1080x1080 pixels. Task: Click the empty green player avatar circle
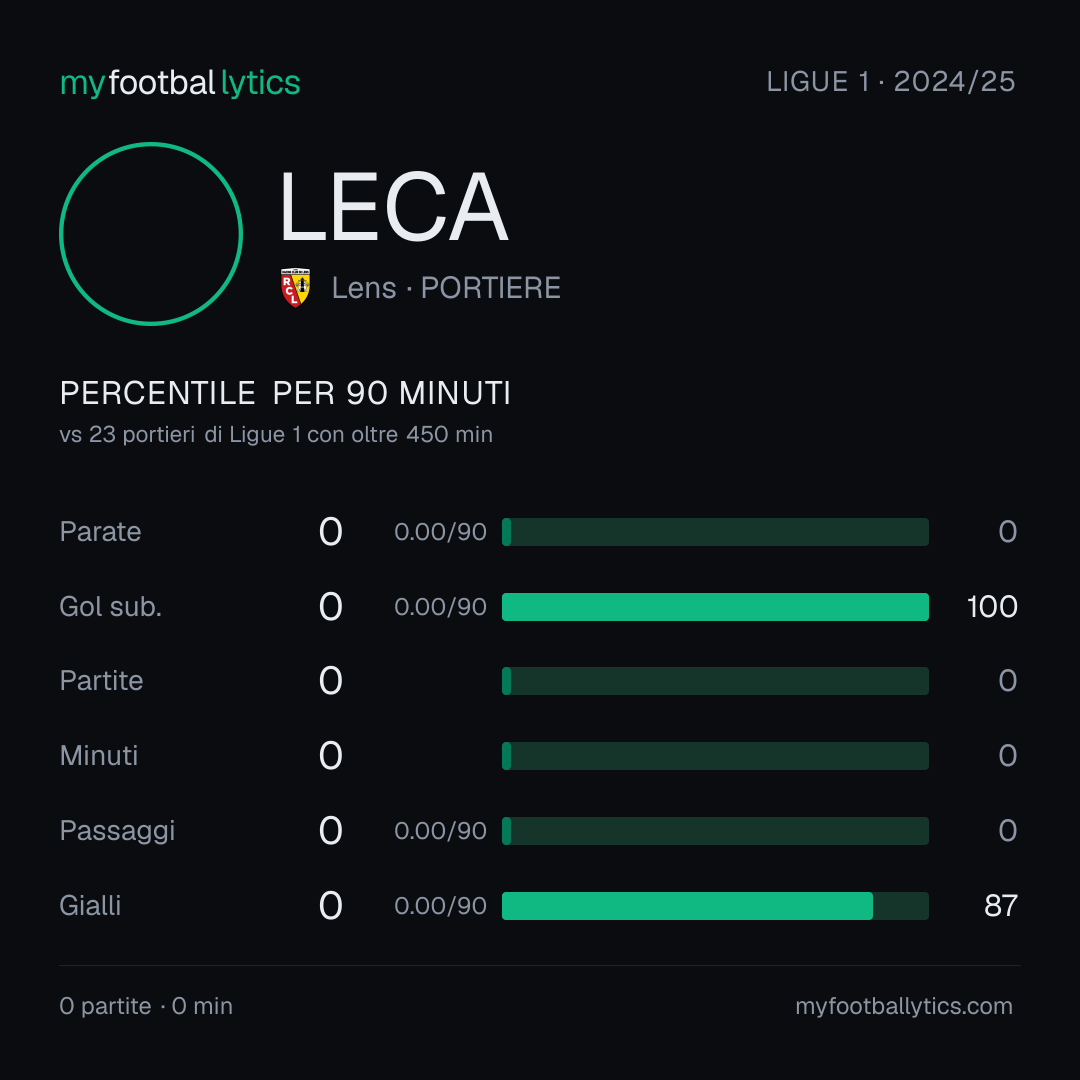(151, 233)
